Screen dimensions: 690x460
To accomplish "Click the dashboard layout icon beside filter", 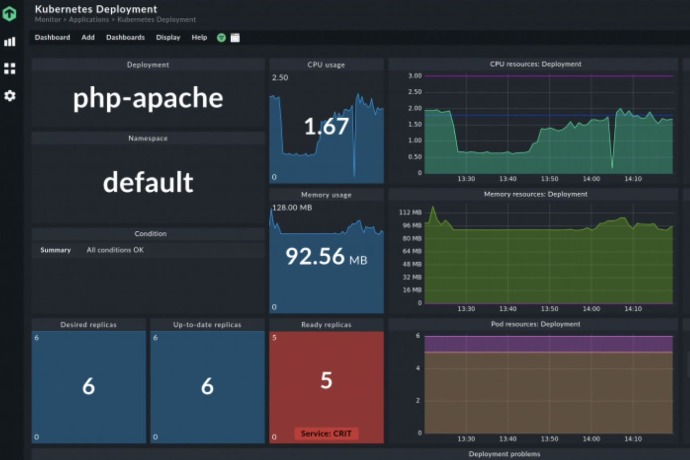I will tap(235, 38).
